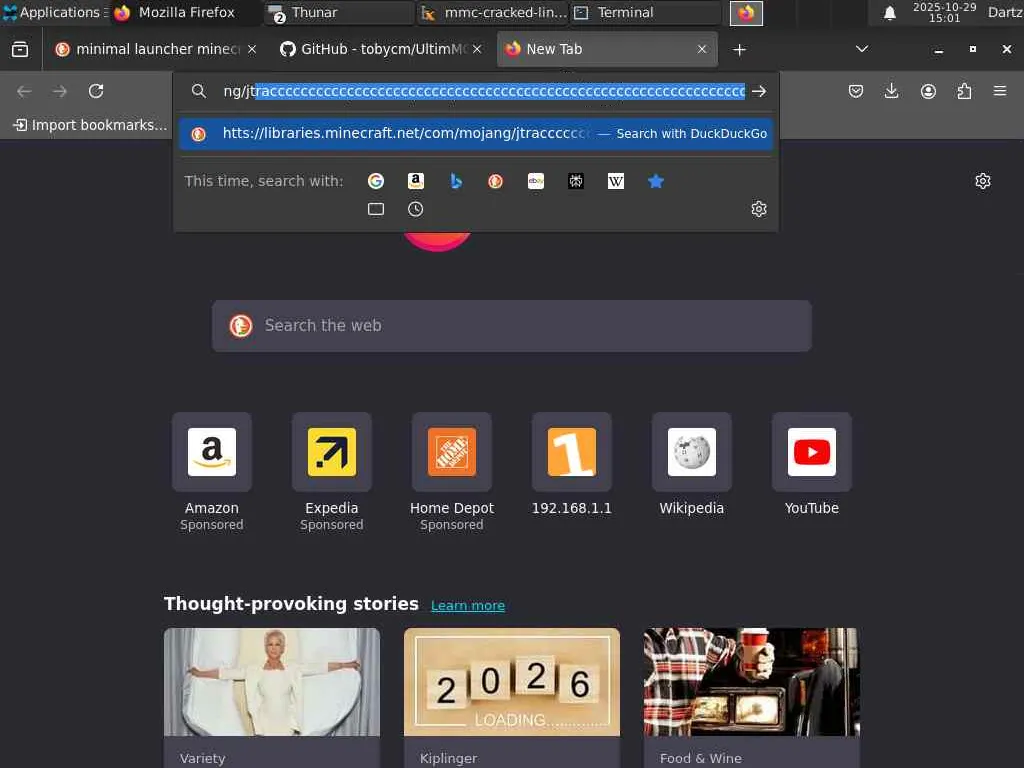This screenshot has height=768, width=1024.
Task: Open Save to Pocket button
Action: coord(856,91)
